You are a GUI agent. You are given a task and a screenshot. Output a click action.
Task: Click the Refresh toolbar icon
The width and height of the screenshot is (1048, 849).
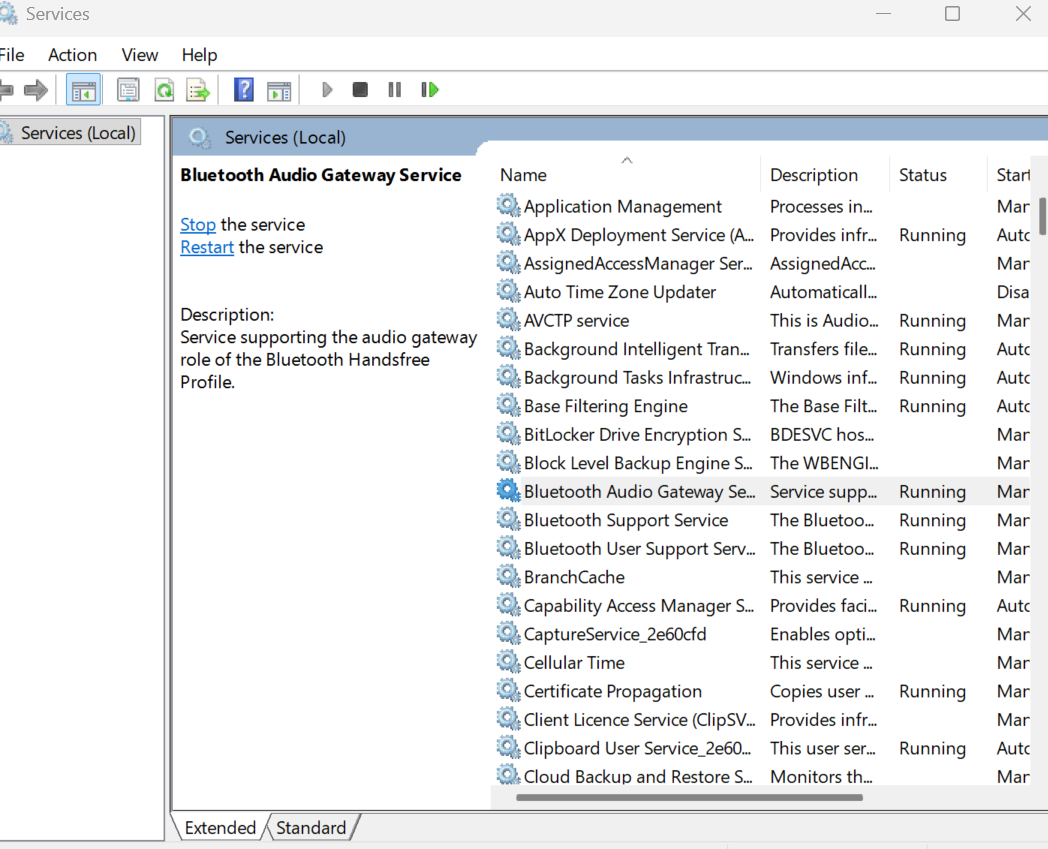pyautogui.click(x=164, y=90)
